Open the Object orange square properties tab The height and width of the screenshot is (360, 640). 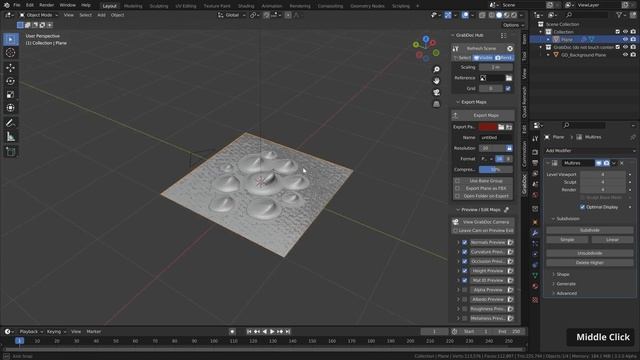tap(535, 222)
